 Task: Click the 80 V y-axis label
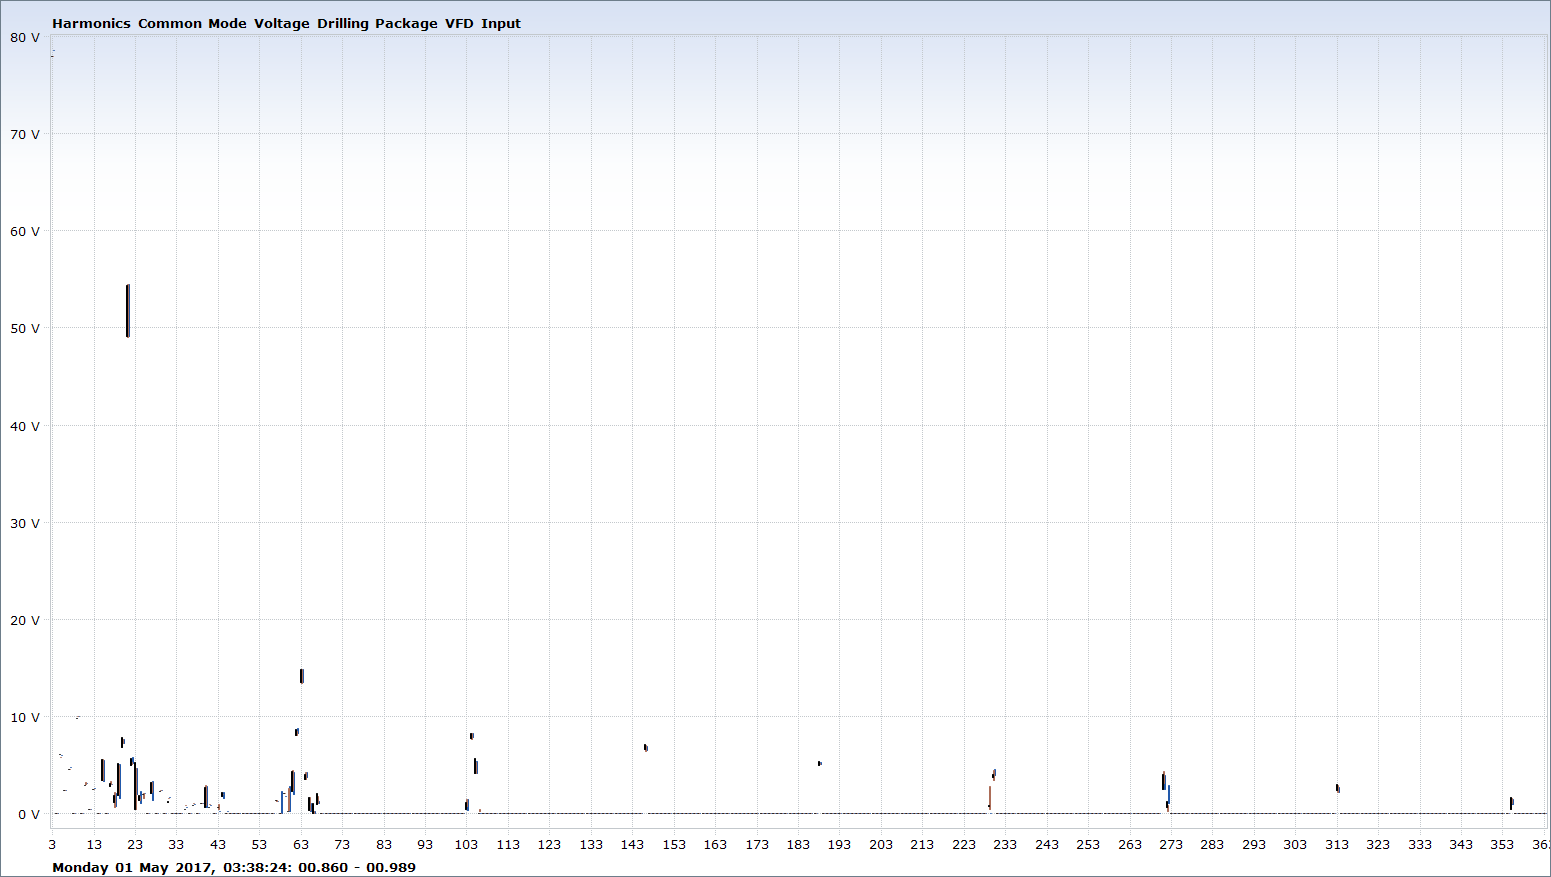[25, 37]
